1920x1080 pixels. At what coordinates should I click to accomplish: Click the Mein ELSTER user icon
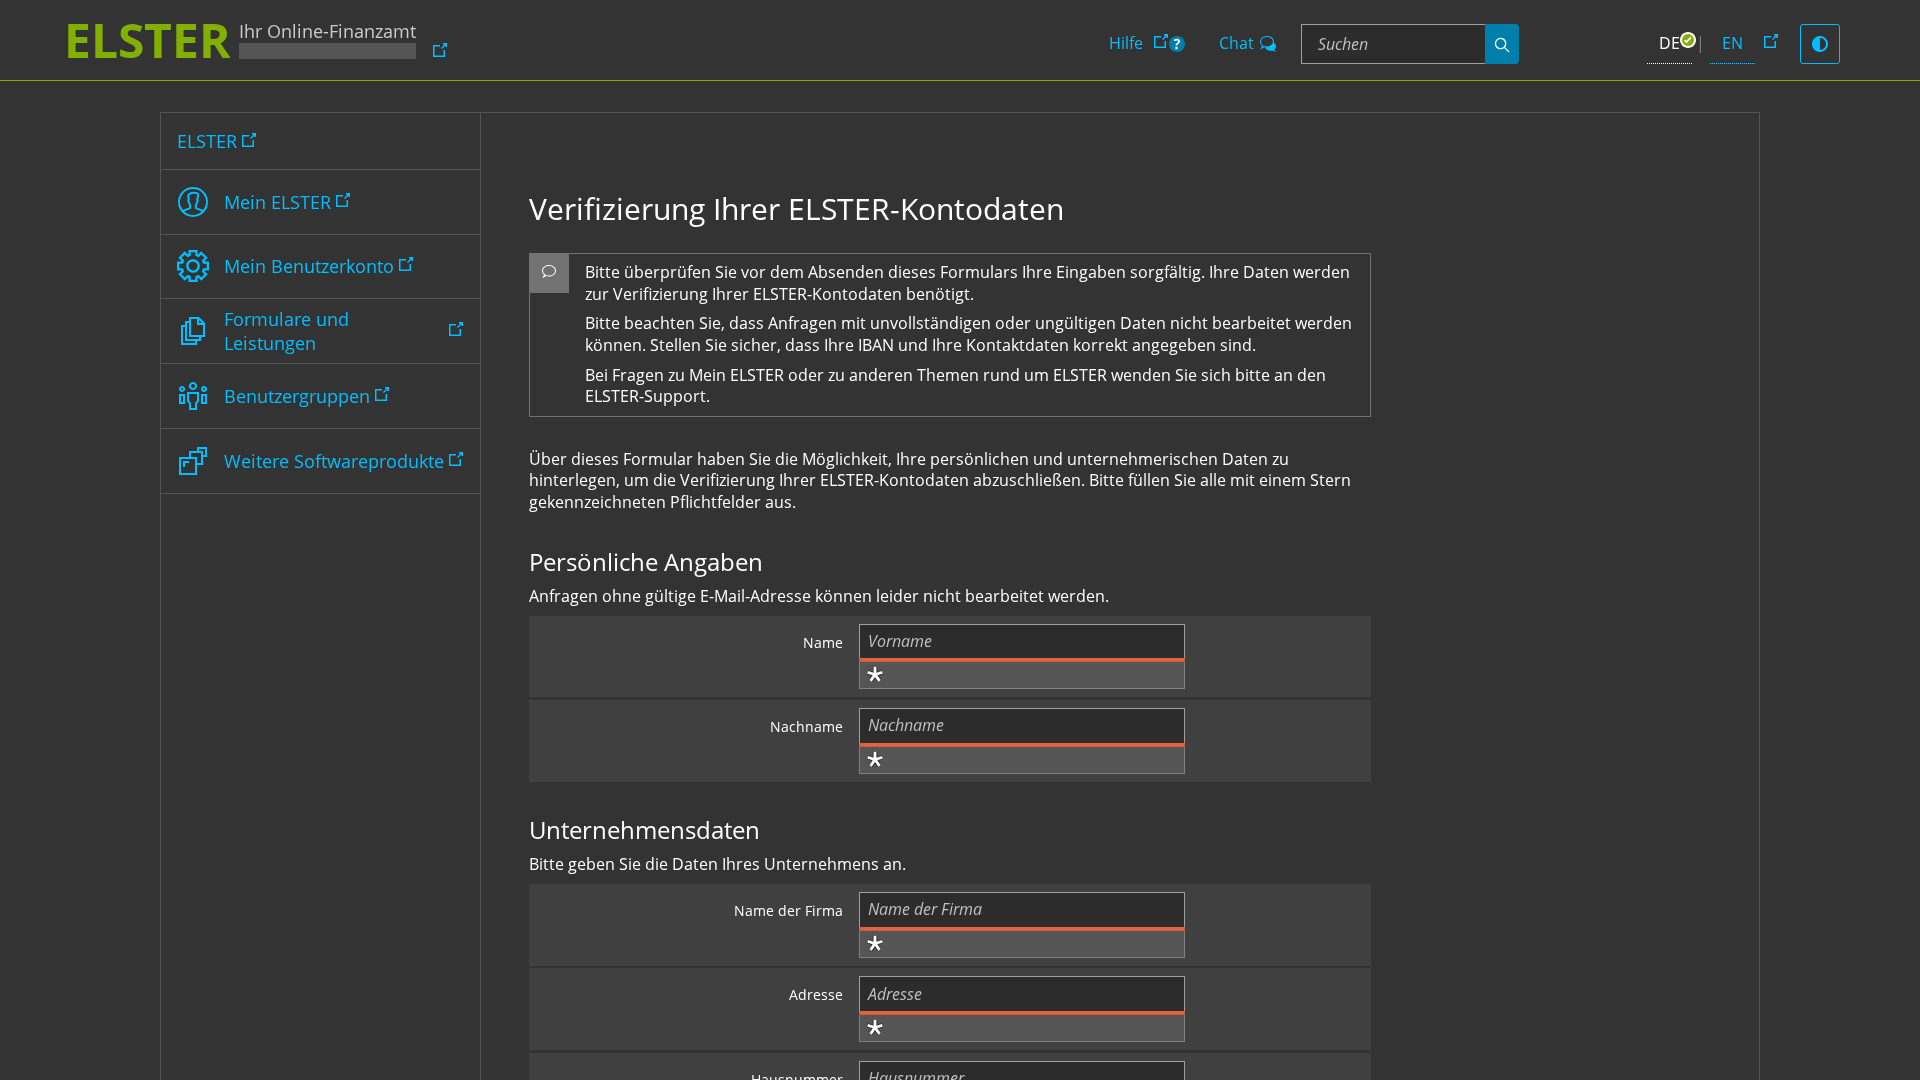click(193, 202)
